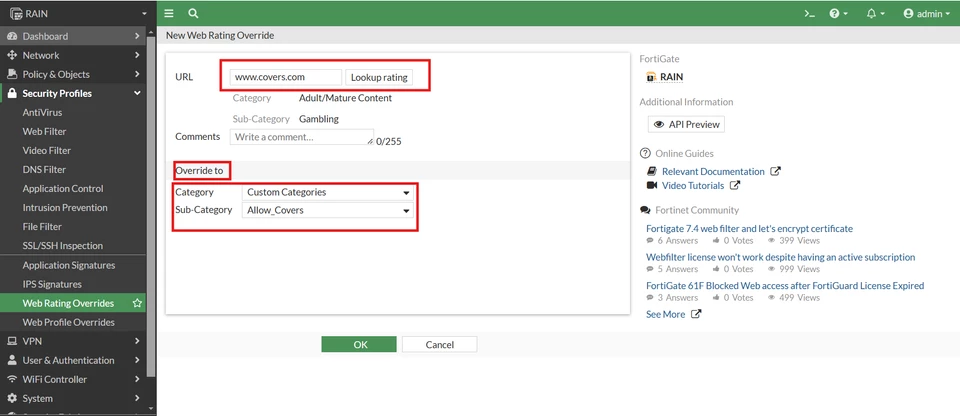Click the Fortinet Community chat icon

pyautogui.click(x=645, y=210)
